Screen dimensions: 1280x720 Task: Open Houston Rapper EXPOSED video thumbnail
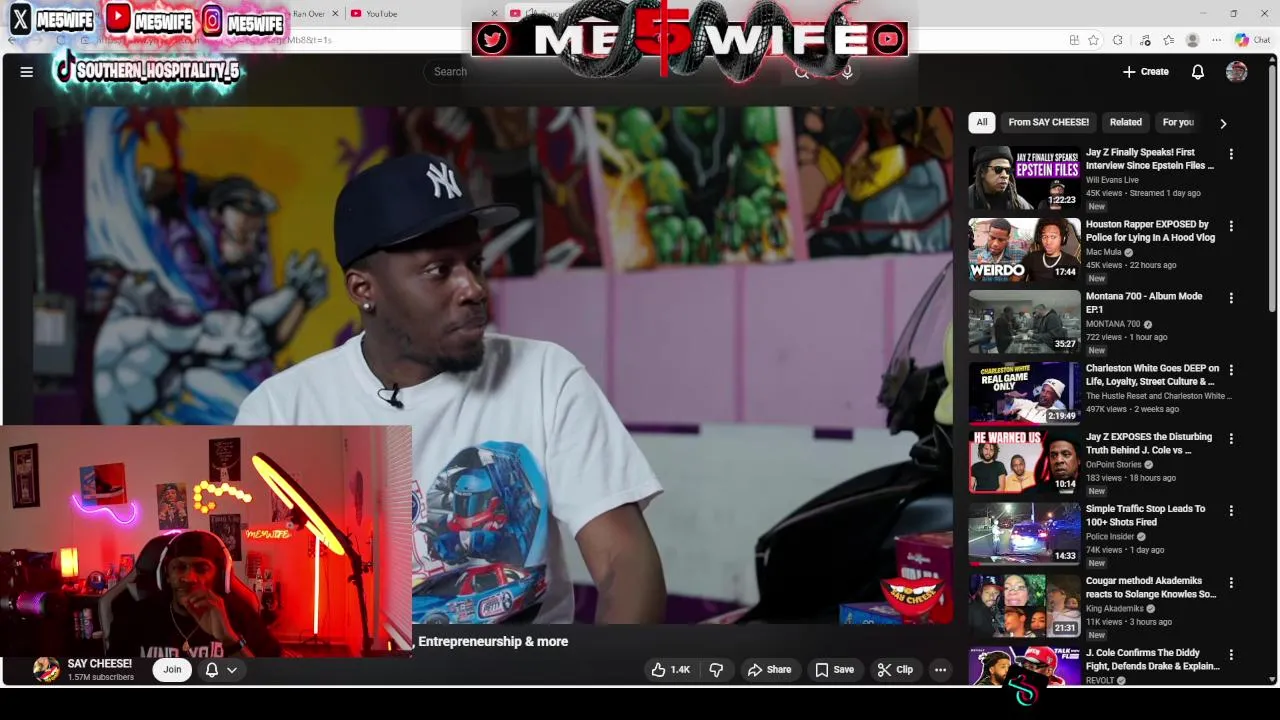pyautogui.click(x=1024, y=250)
